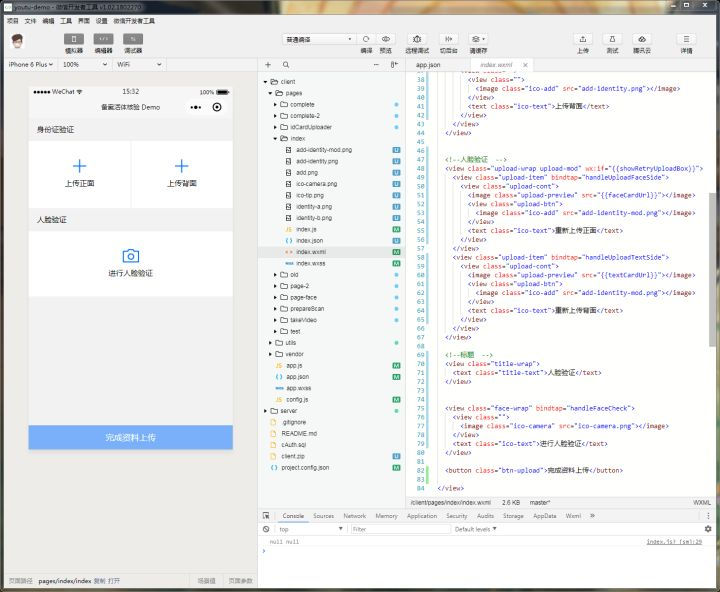Open remote debugging bug icon
The image size is (720, 592).
tap(417, 39)
